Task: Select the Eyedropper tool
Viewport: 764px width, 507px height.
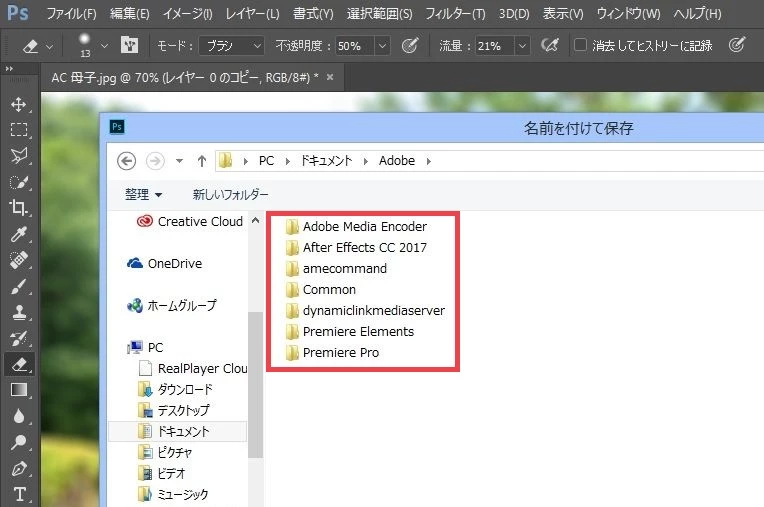Action: pyautogui.click(x=19, y=234)
